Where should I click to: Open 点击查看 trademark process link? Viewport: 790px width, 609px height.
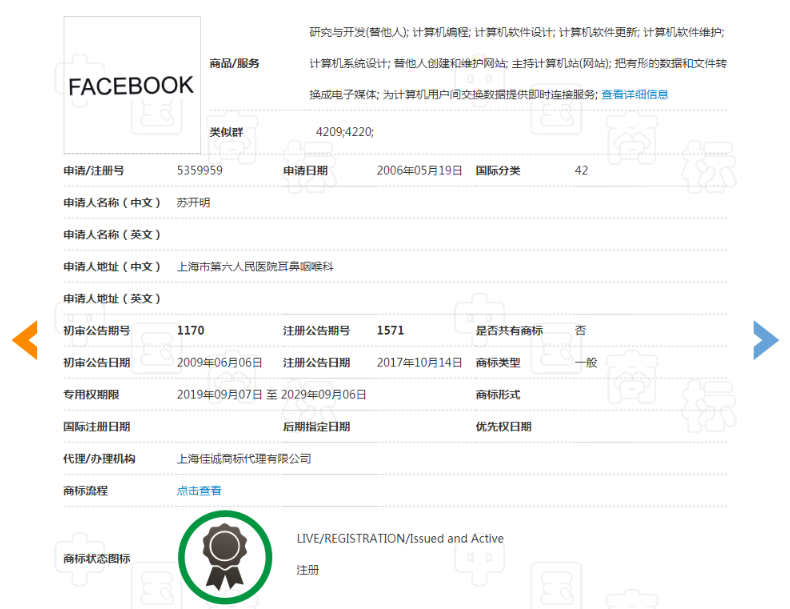pos(199,491)
